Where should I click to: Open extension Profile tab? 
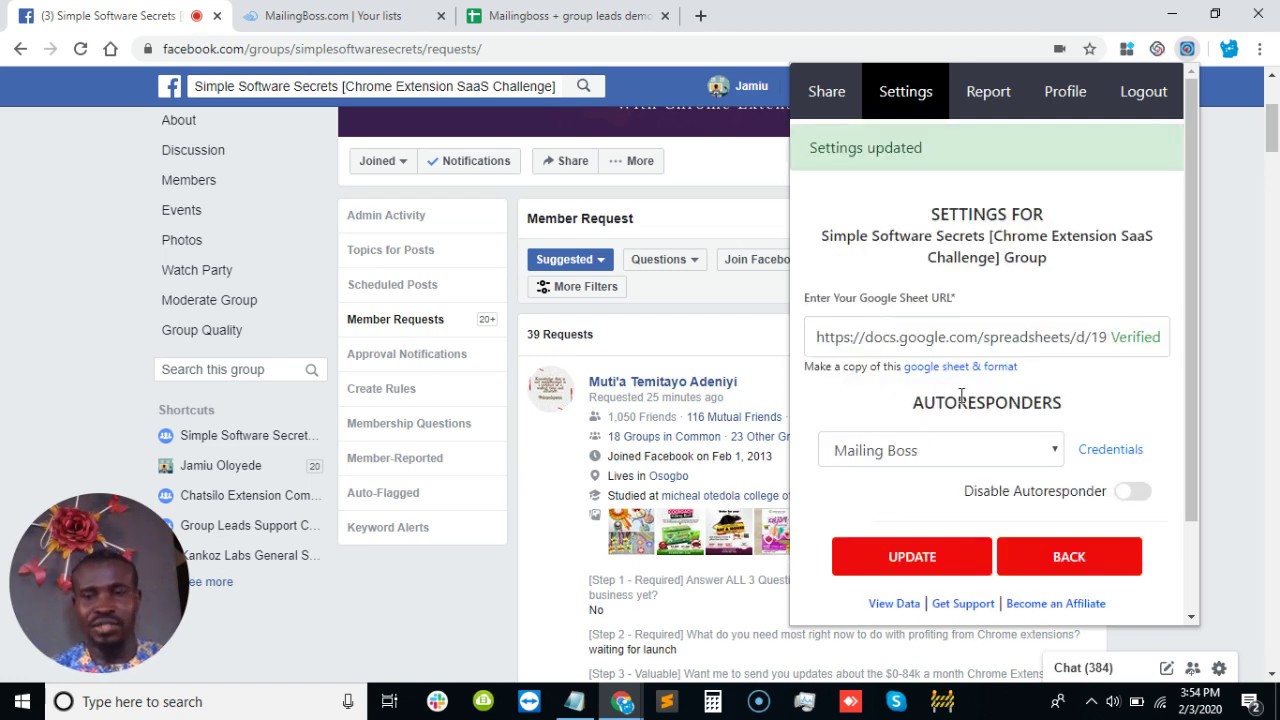1065,91
